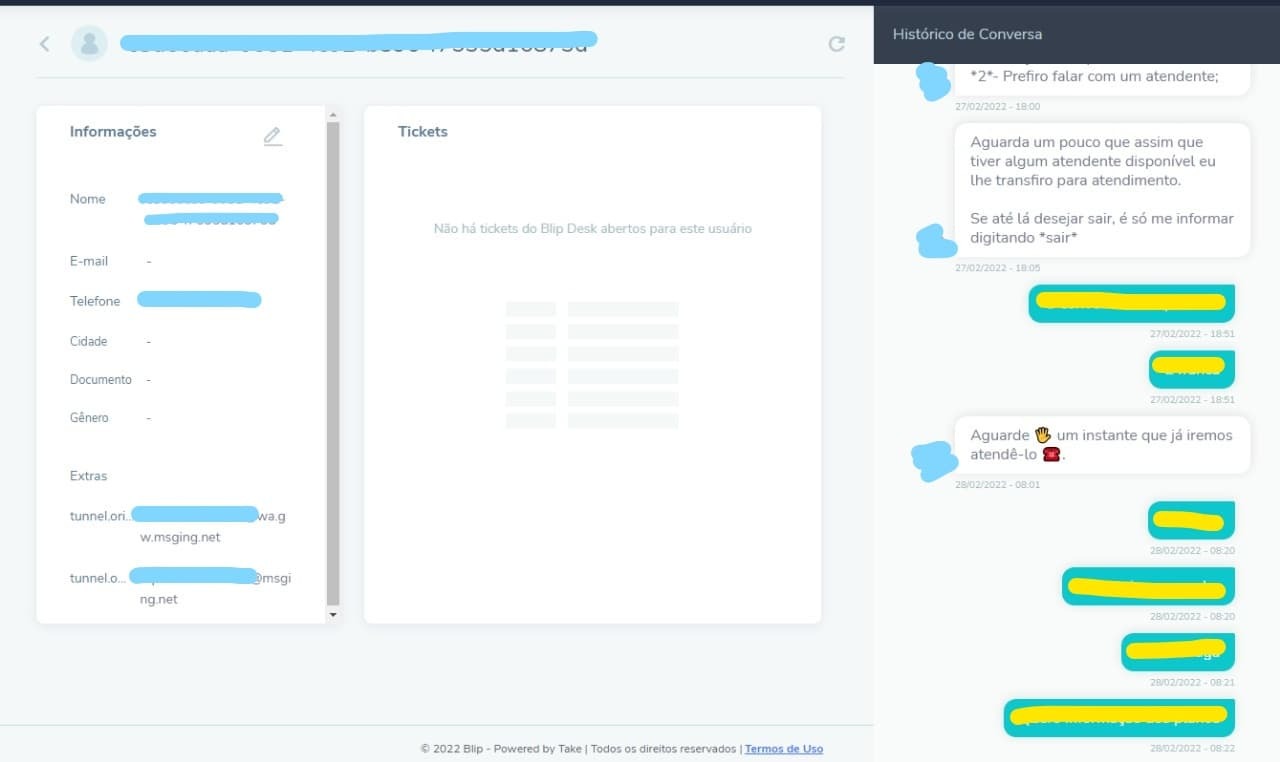The height and width of the screenshot is (762, 1280).
Task: Click the Tickets heading
Action: [423, 132]
